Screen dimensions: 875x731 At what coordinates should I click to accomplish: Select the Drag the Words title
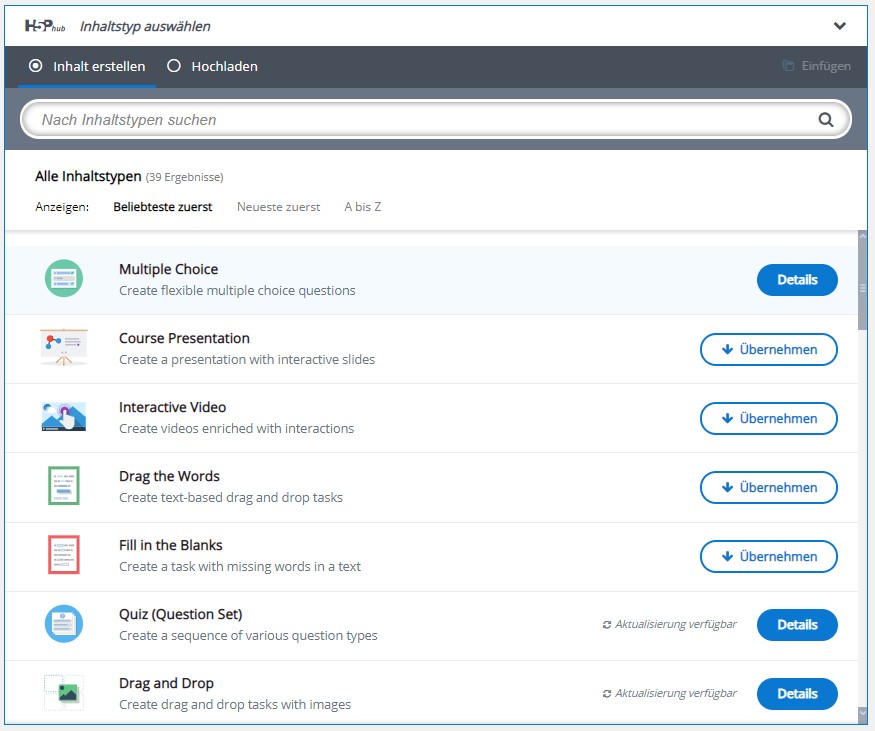point(169,476)
